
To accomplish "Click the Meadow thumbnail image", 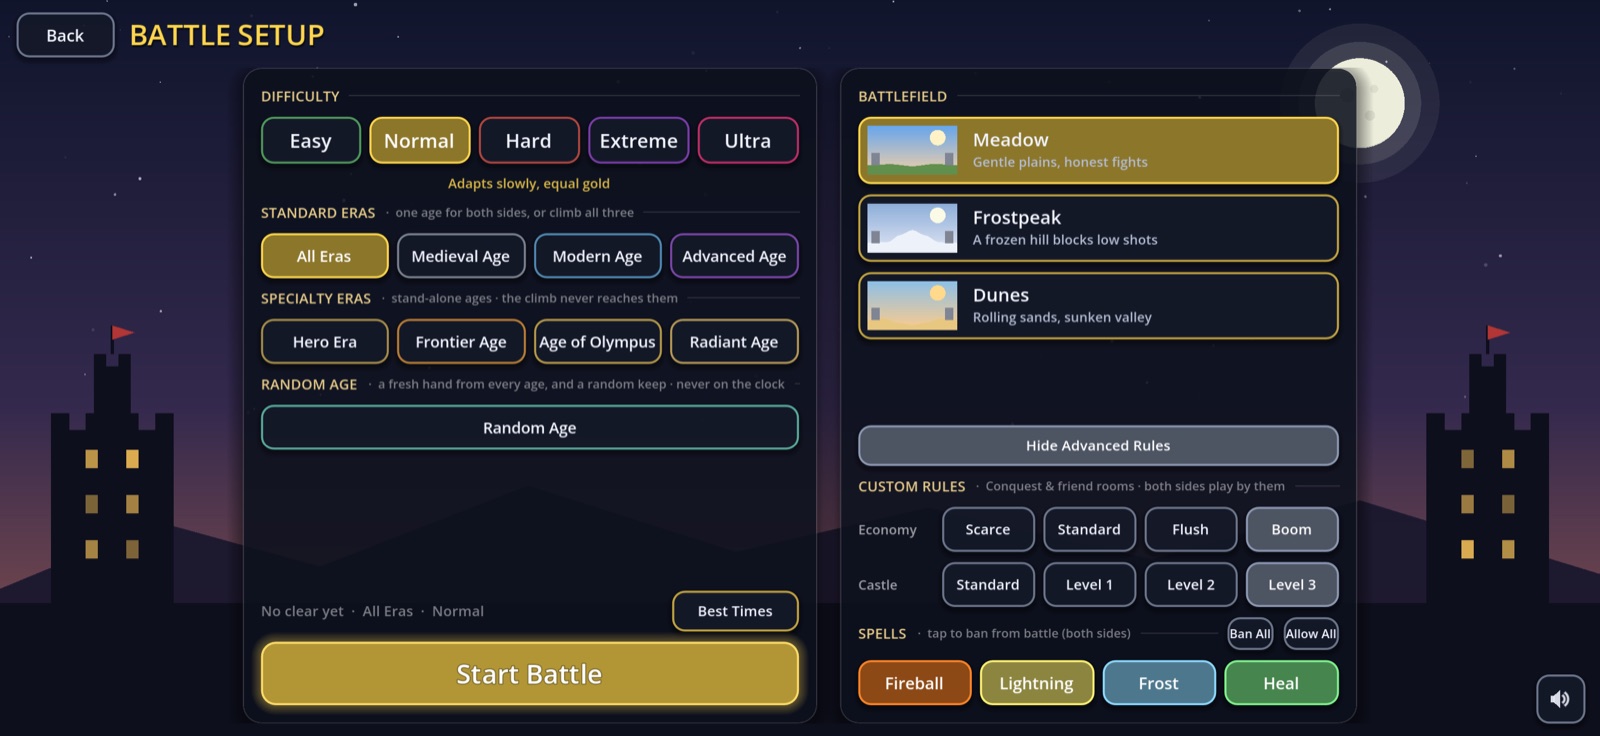I will coord(912,150).
